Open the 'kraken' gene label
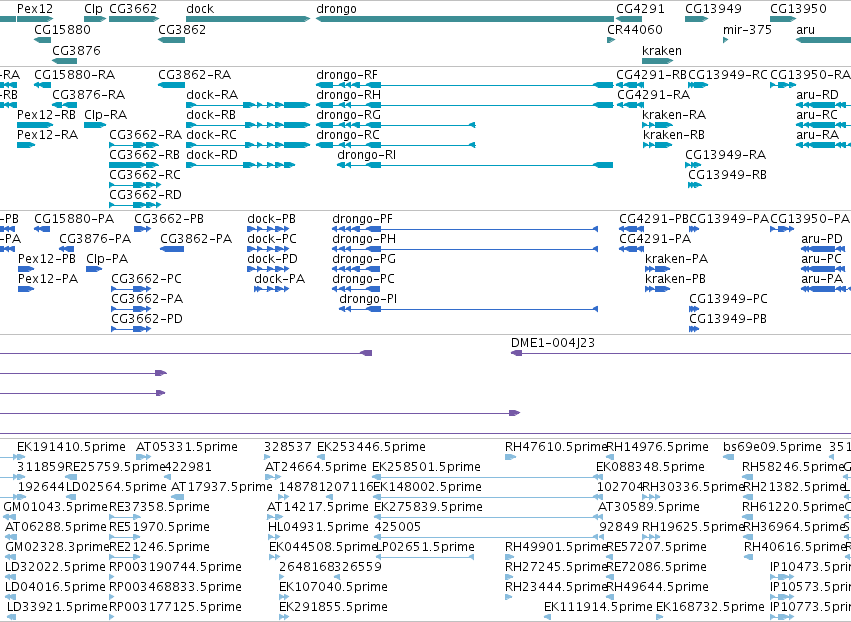The width and height of the screenshot is (851, 622). (662, 50)
